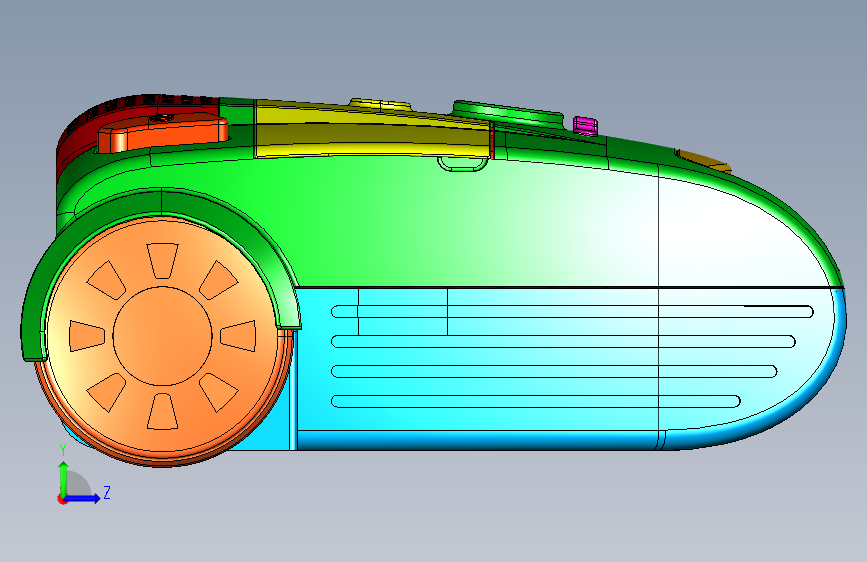867x562 pixels.
Task: Select the small loop recess below the yellow handle
Action: [463, 164]
